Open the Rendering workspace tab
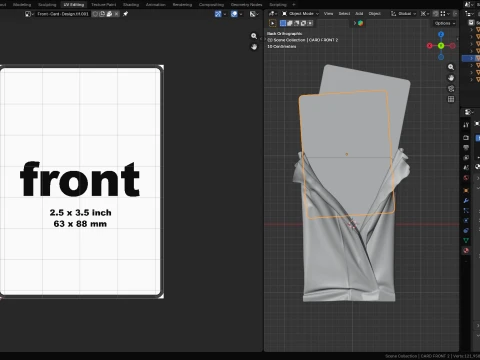This screenshot has height=360, width=480. (182, 5)
